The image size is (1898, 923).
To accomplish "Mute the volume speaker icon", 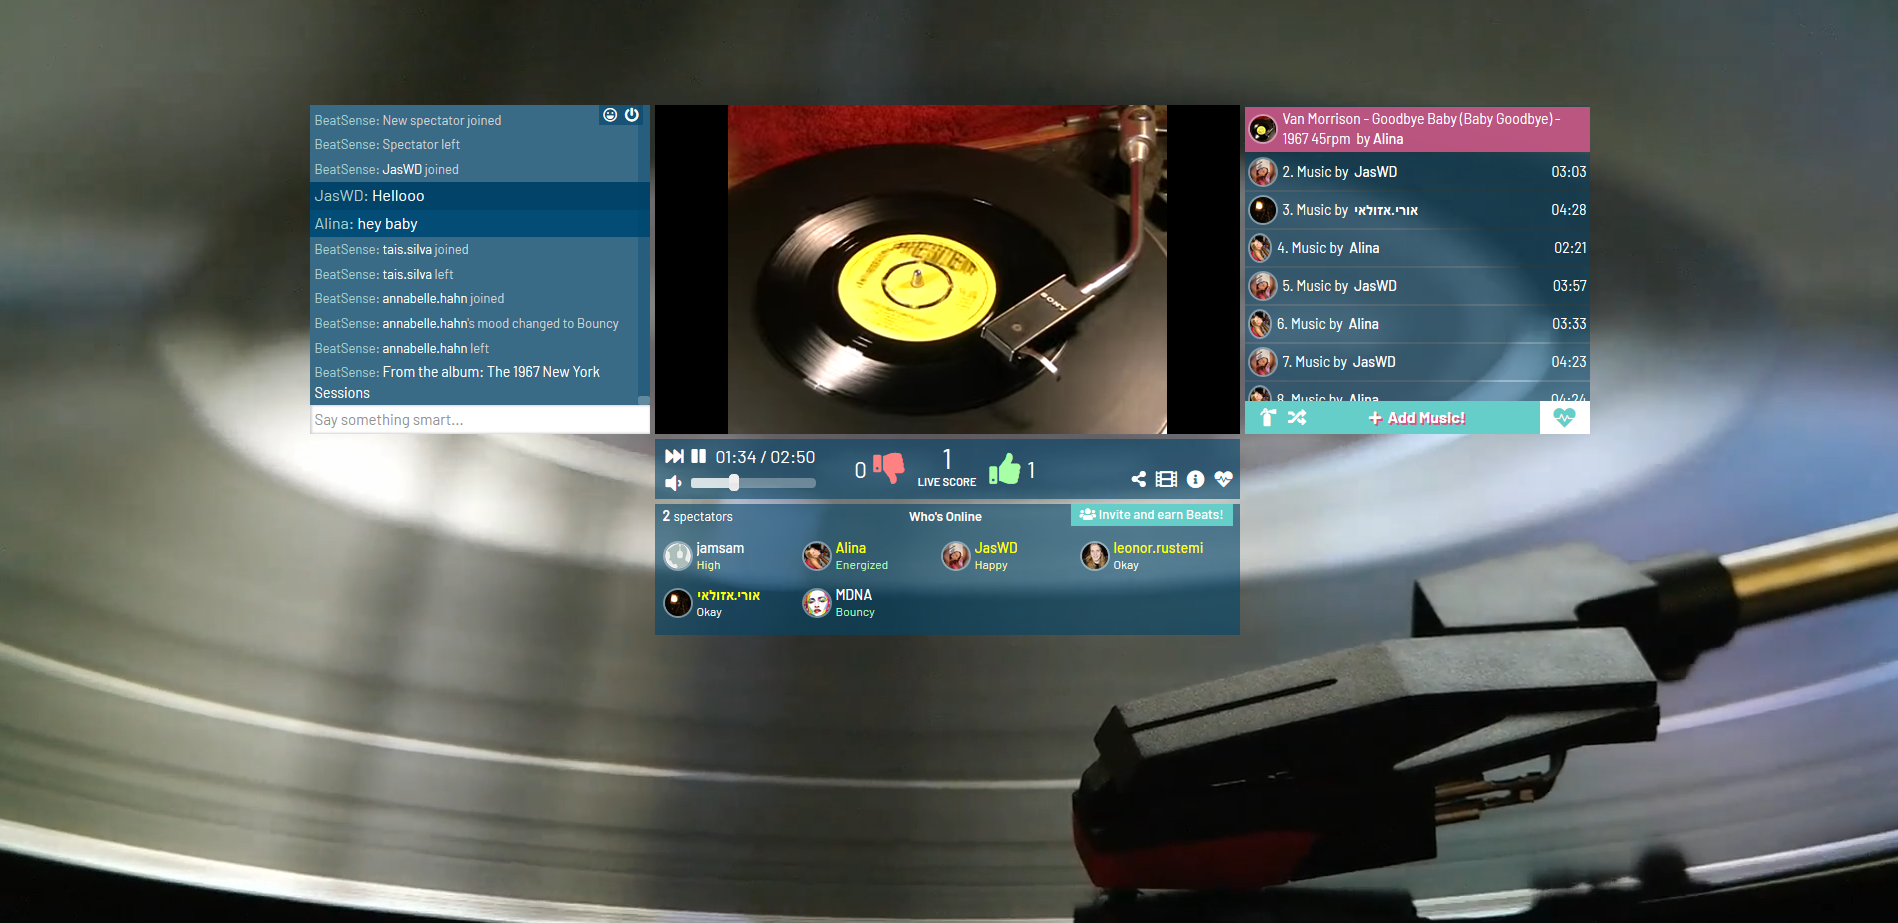I will (x=673, y=483).
